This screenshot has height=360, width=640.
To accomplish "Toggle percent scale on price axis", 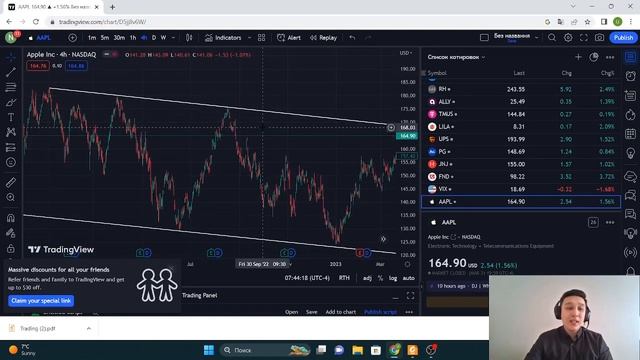I will 380,278.
